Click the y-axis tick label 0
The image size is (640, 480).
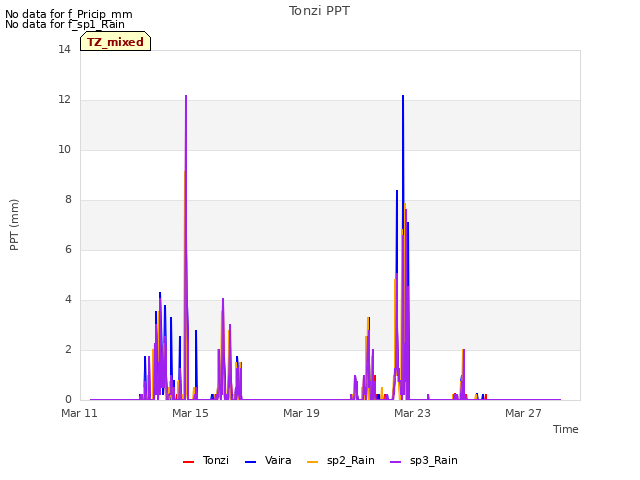click(x=68, y=400)
